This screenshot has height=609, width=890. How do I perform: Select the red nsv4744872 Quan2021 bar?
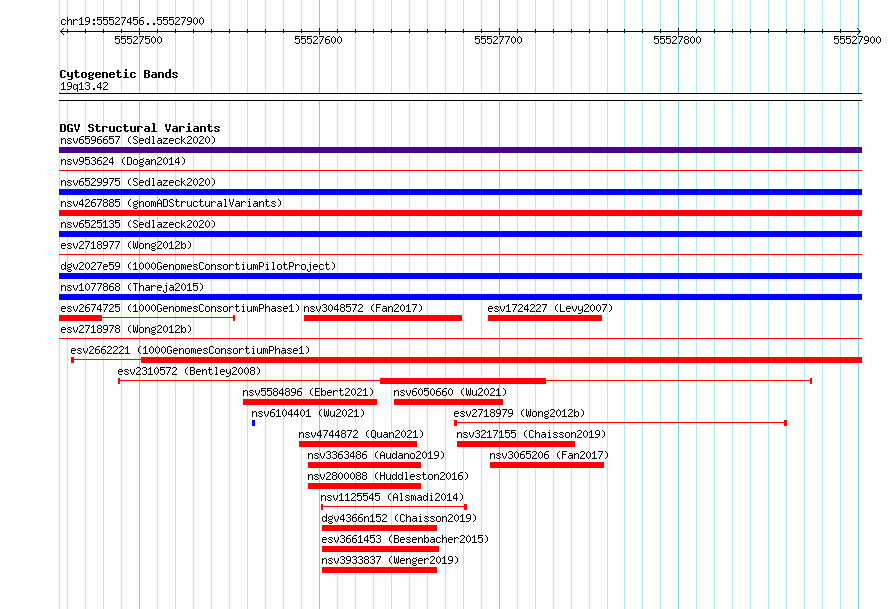tap(358, 444)
